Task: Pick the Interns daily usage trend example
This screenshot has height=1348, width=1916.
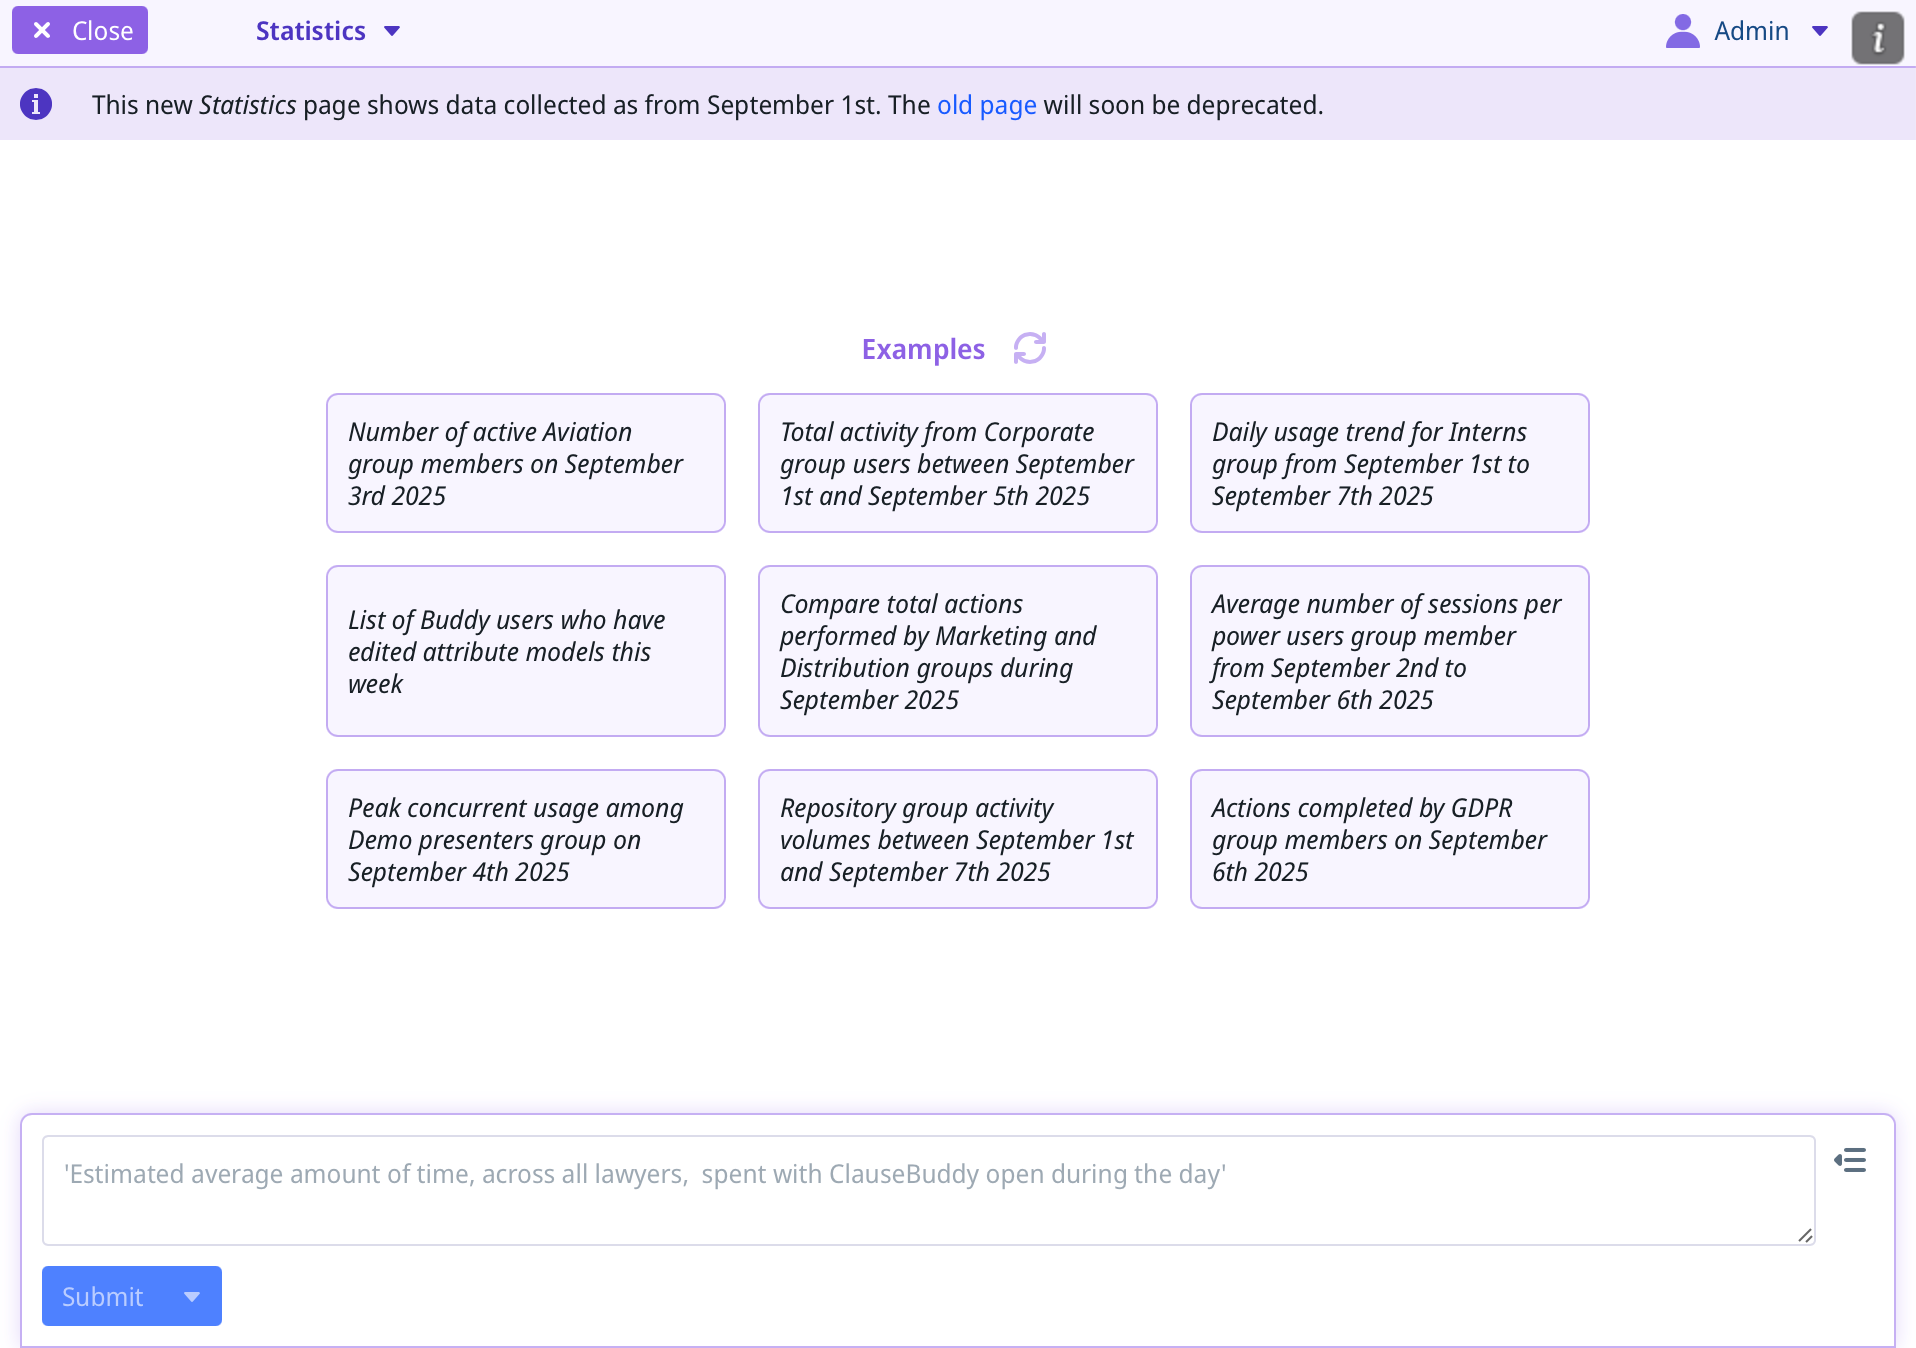Action: (x=1390, y=463)
